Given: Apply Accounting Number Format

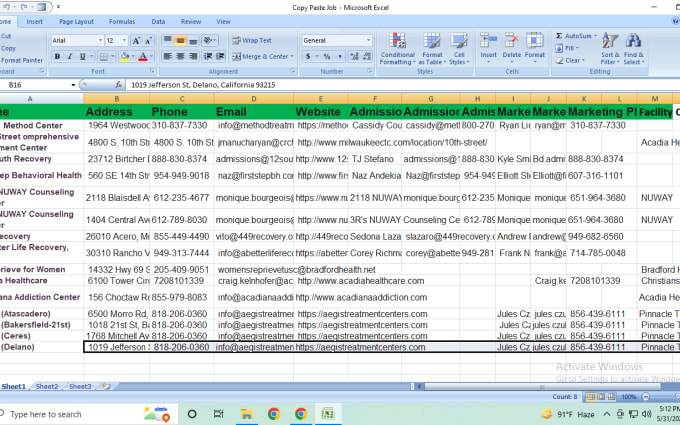Looking at the screenshot, I should pyautogui.click(x=308, y=56).
